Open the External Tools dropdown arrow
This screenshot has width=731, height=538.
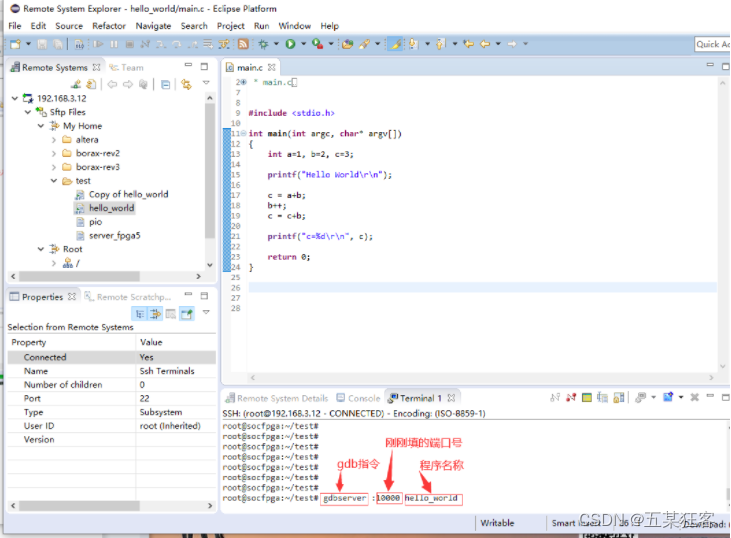point(331,44)
